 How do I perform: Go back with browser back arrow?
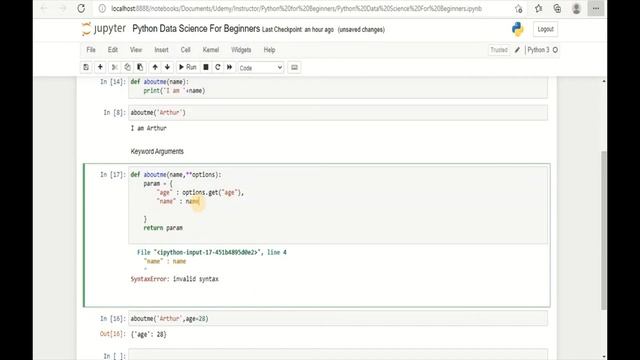[x=44, y=8]
